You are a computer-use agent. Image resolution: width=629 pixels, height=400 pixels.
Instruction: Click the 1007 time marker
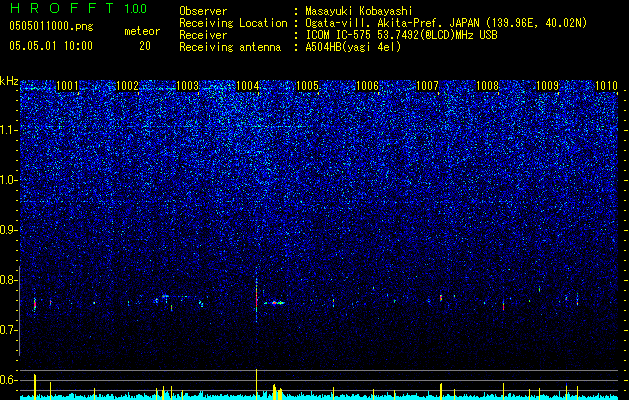tap(428, 85)
